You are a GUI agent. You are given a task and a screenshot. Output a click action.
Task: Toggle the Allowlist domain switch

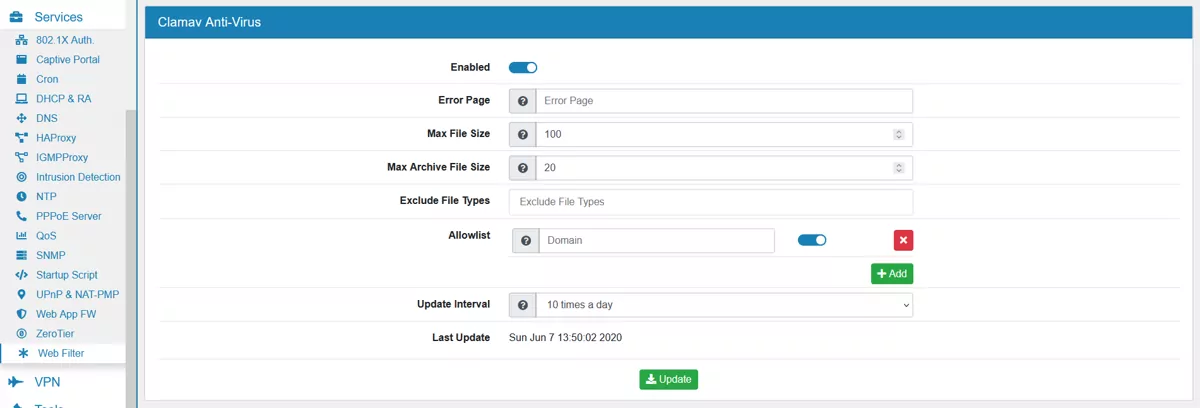[x=812, y=240]
